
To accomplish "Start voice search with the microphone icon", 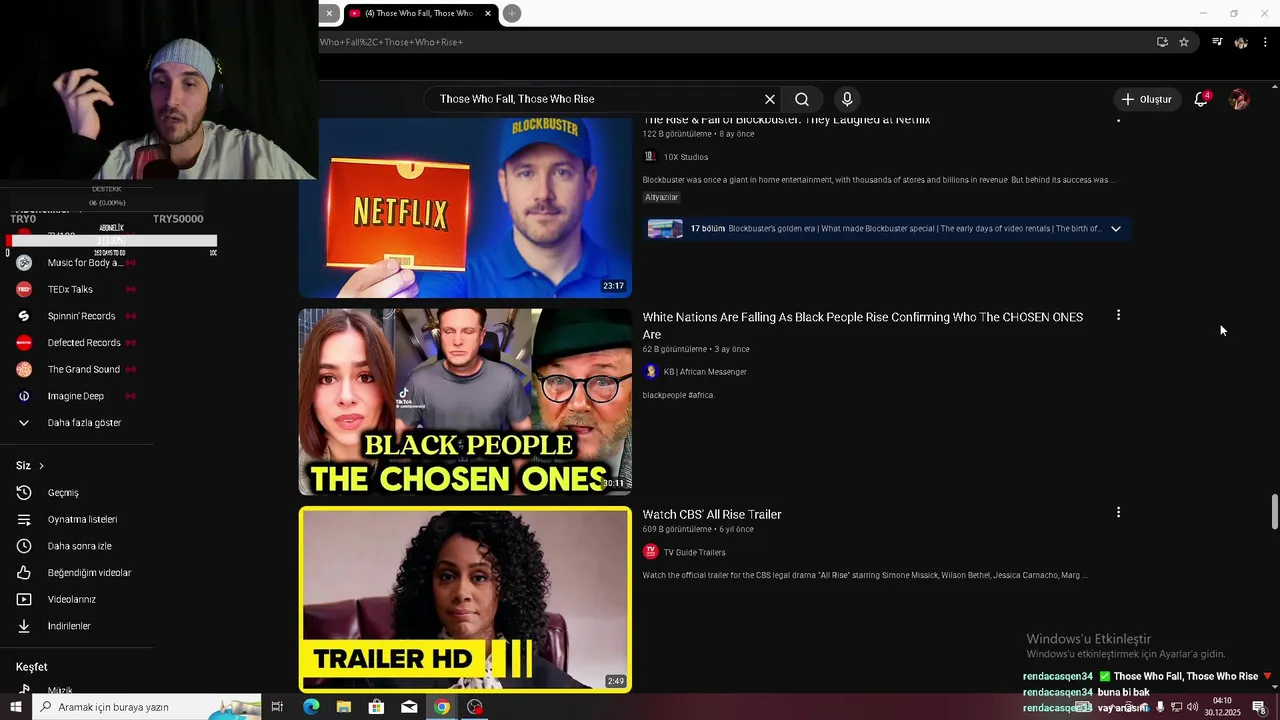I will point(847,99).
